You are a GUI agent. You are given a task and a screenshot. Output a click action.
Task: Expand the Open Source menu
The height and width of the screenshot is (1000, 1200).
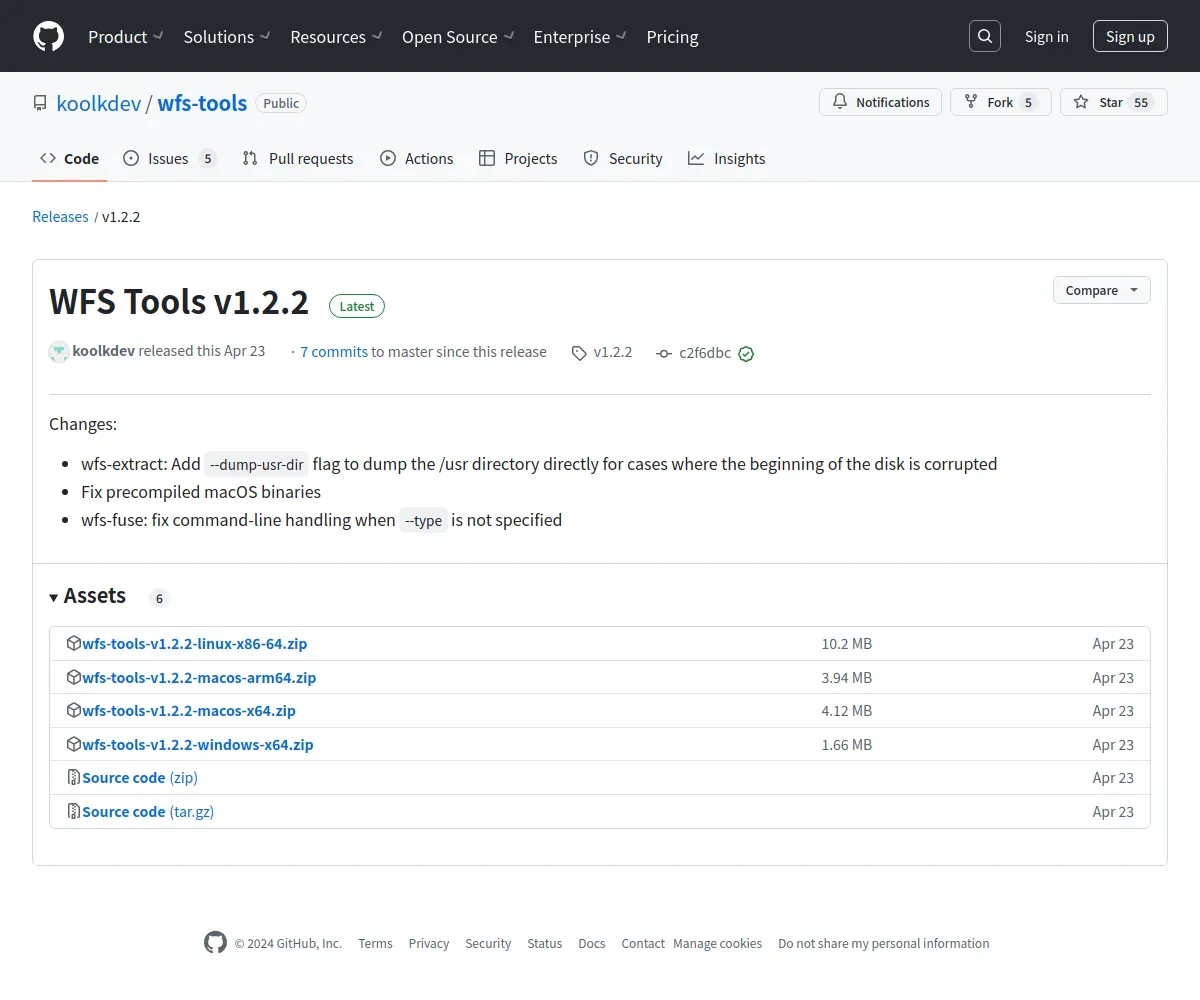pyautogui.click(x=458, y=37)
